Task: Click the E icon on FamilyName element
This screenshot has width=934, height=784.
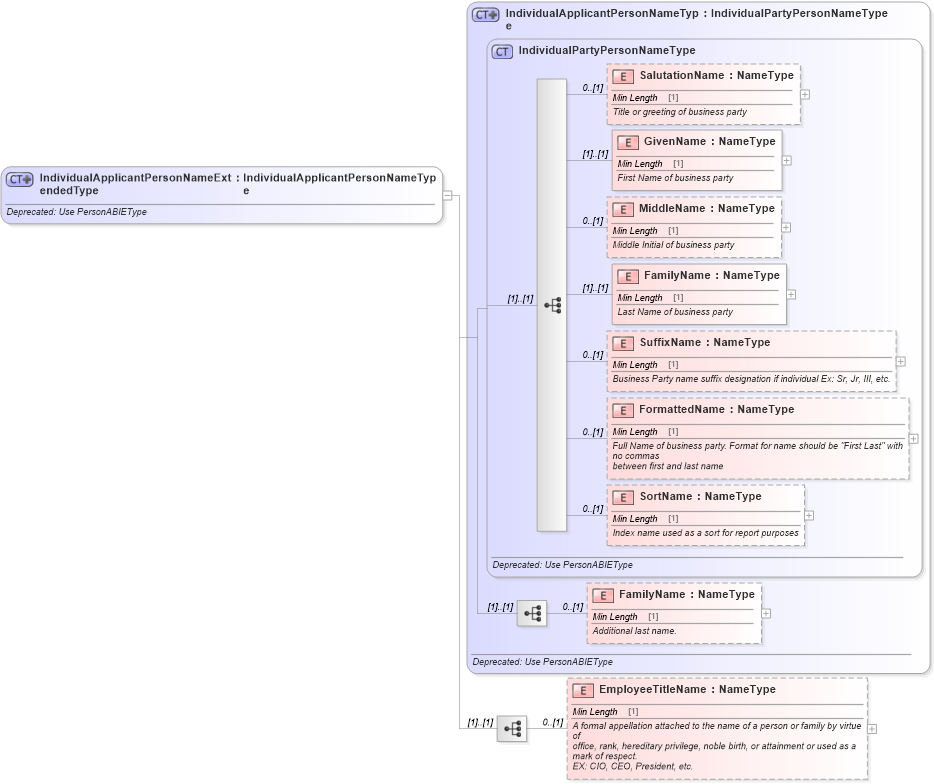Action: [628, 276]
